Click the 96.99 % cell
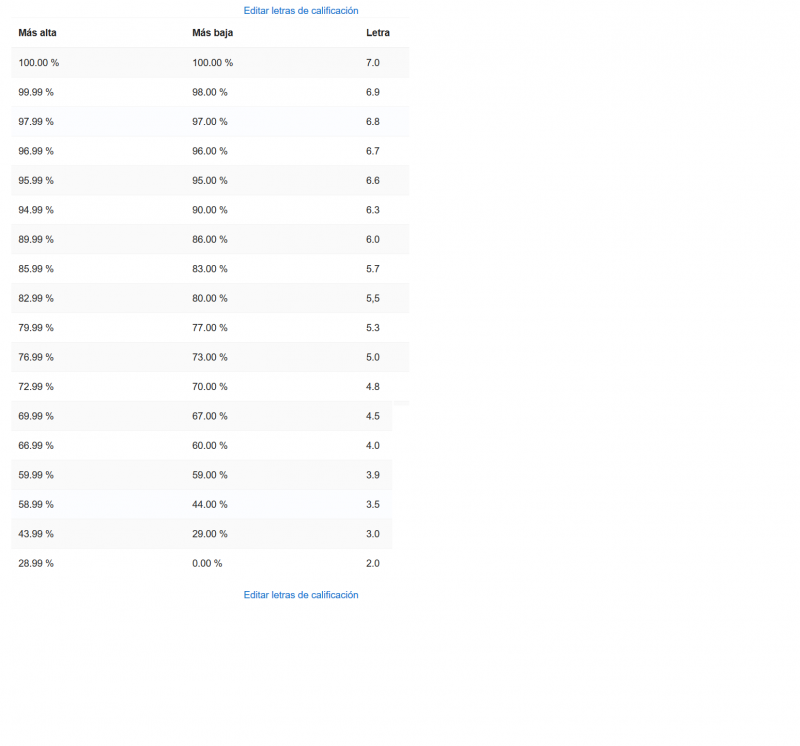The image size is (800, 746). pyautogui.click(x=36, y=151)
